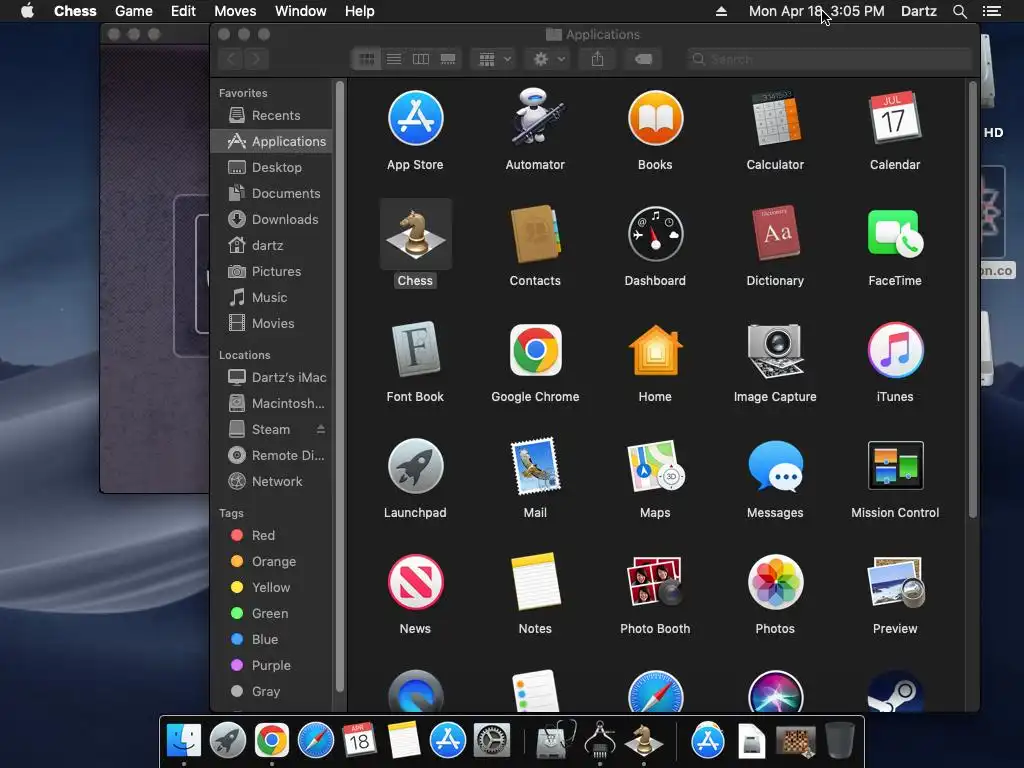Click the Share toolbar button
This screenshot has height=768, width=1024.
597,59
